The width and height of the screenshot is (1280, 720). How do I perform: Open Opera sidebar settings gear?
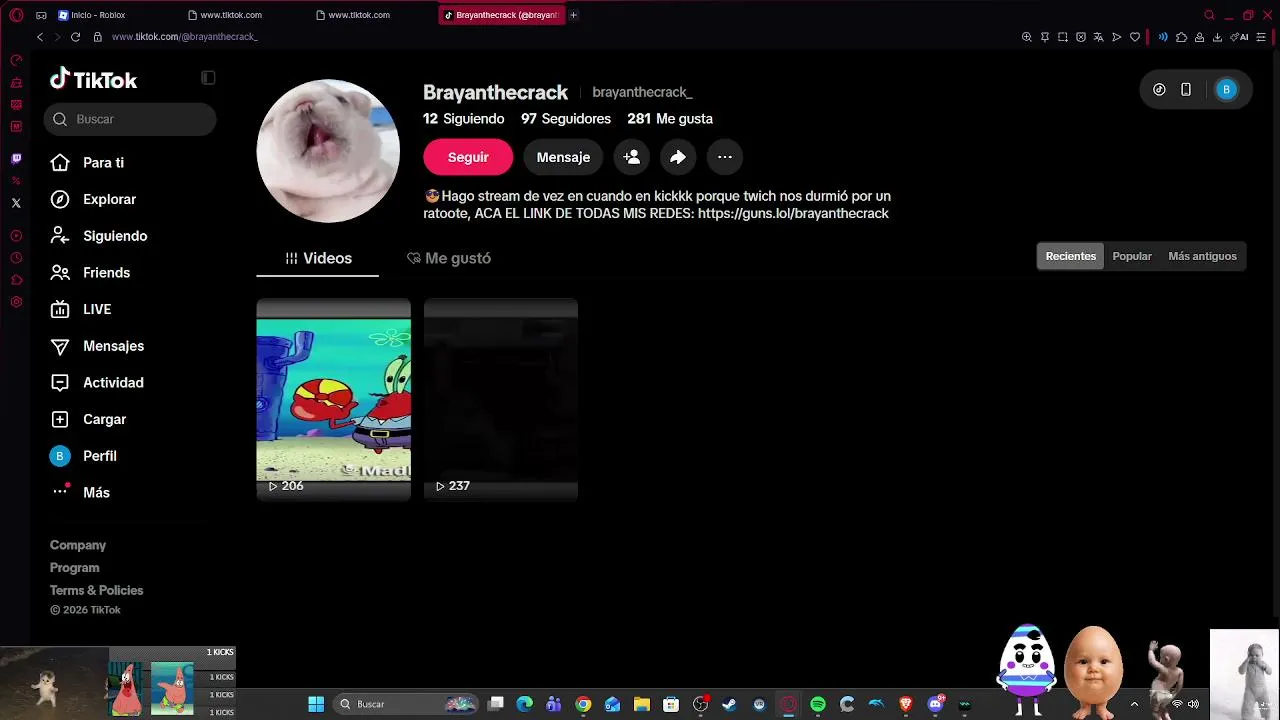pos(16,302)
